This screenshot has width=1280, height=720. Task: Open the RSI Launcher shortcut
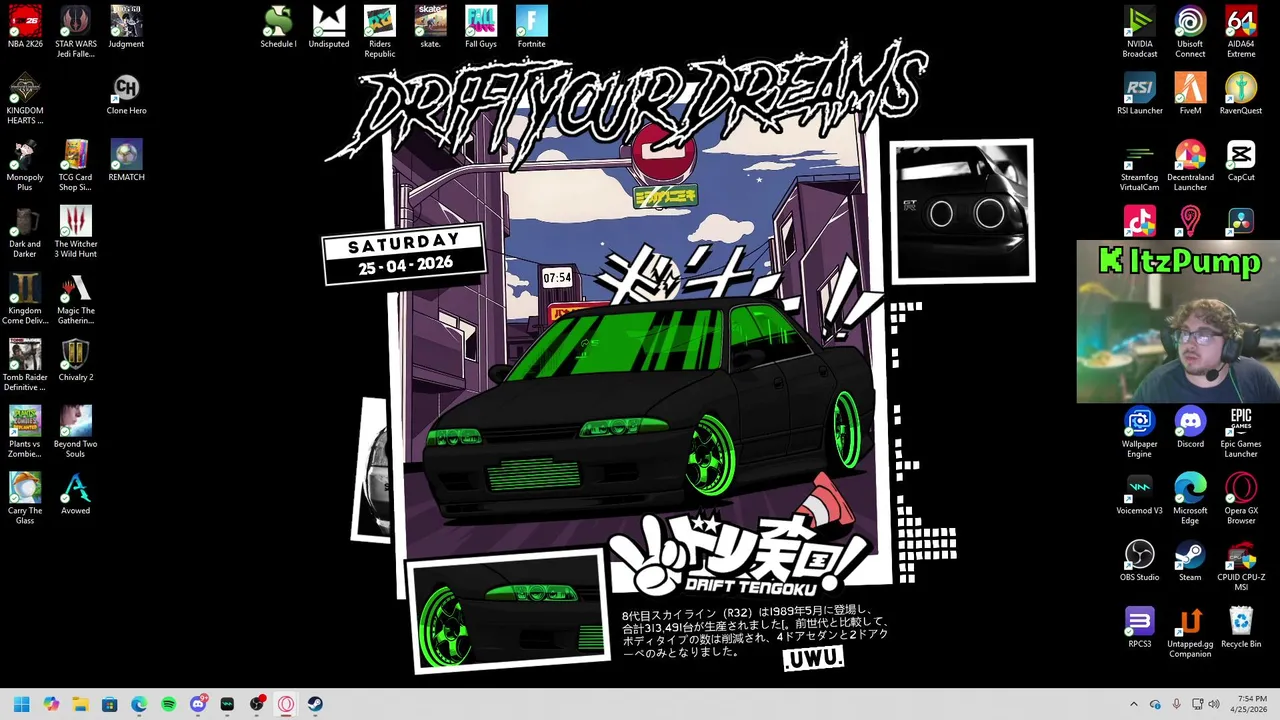1140,95
